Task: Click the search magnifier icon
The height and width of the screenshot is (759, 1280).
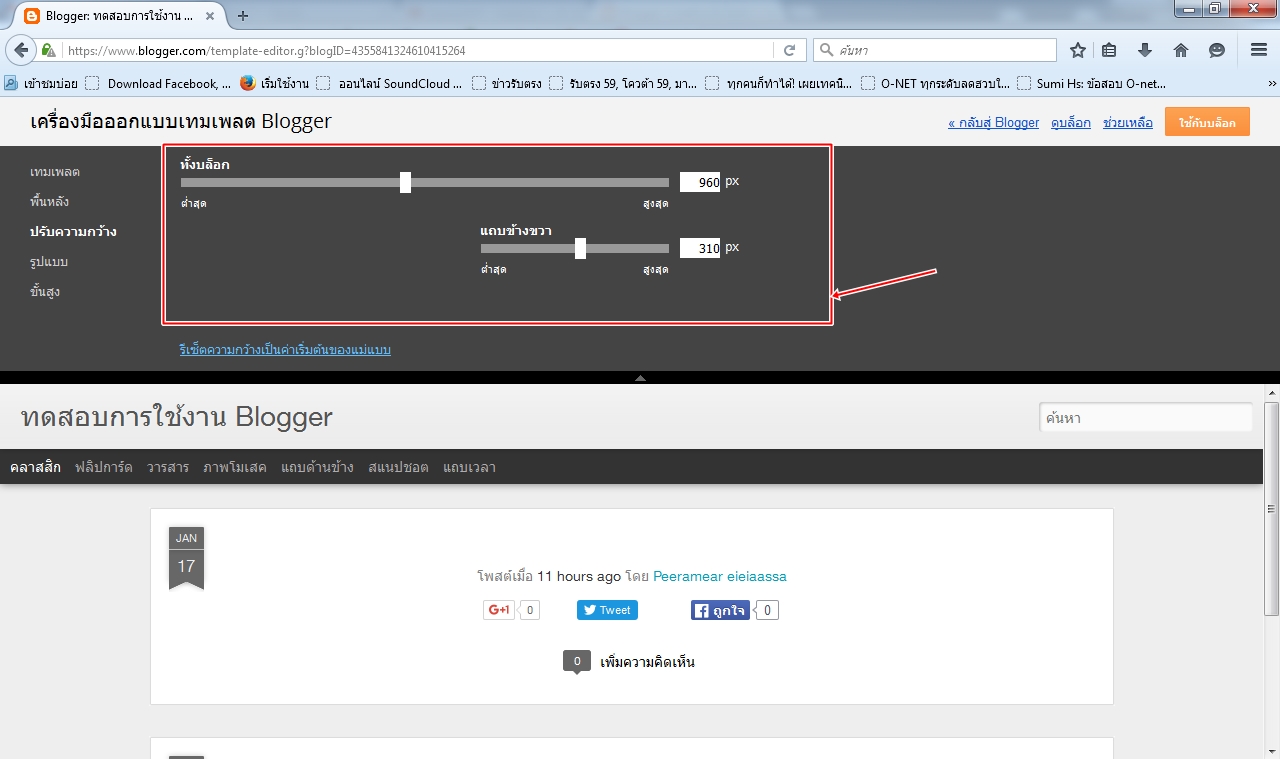Action: point(827,50)
